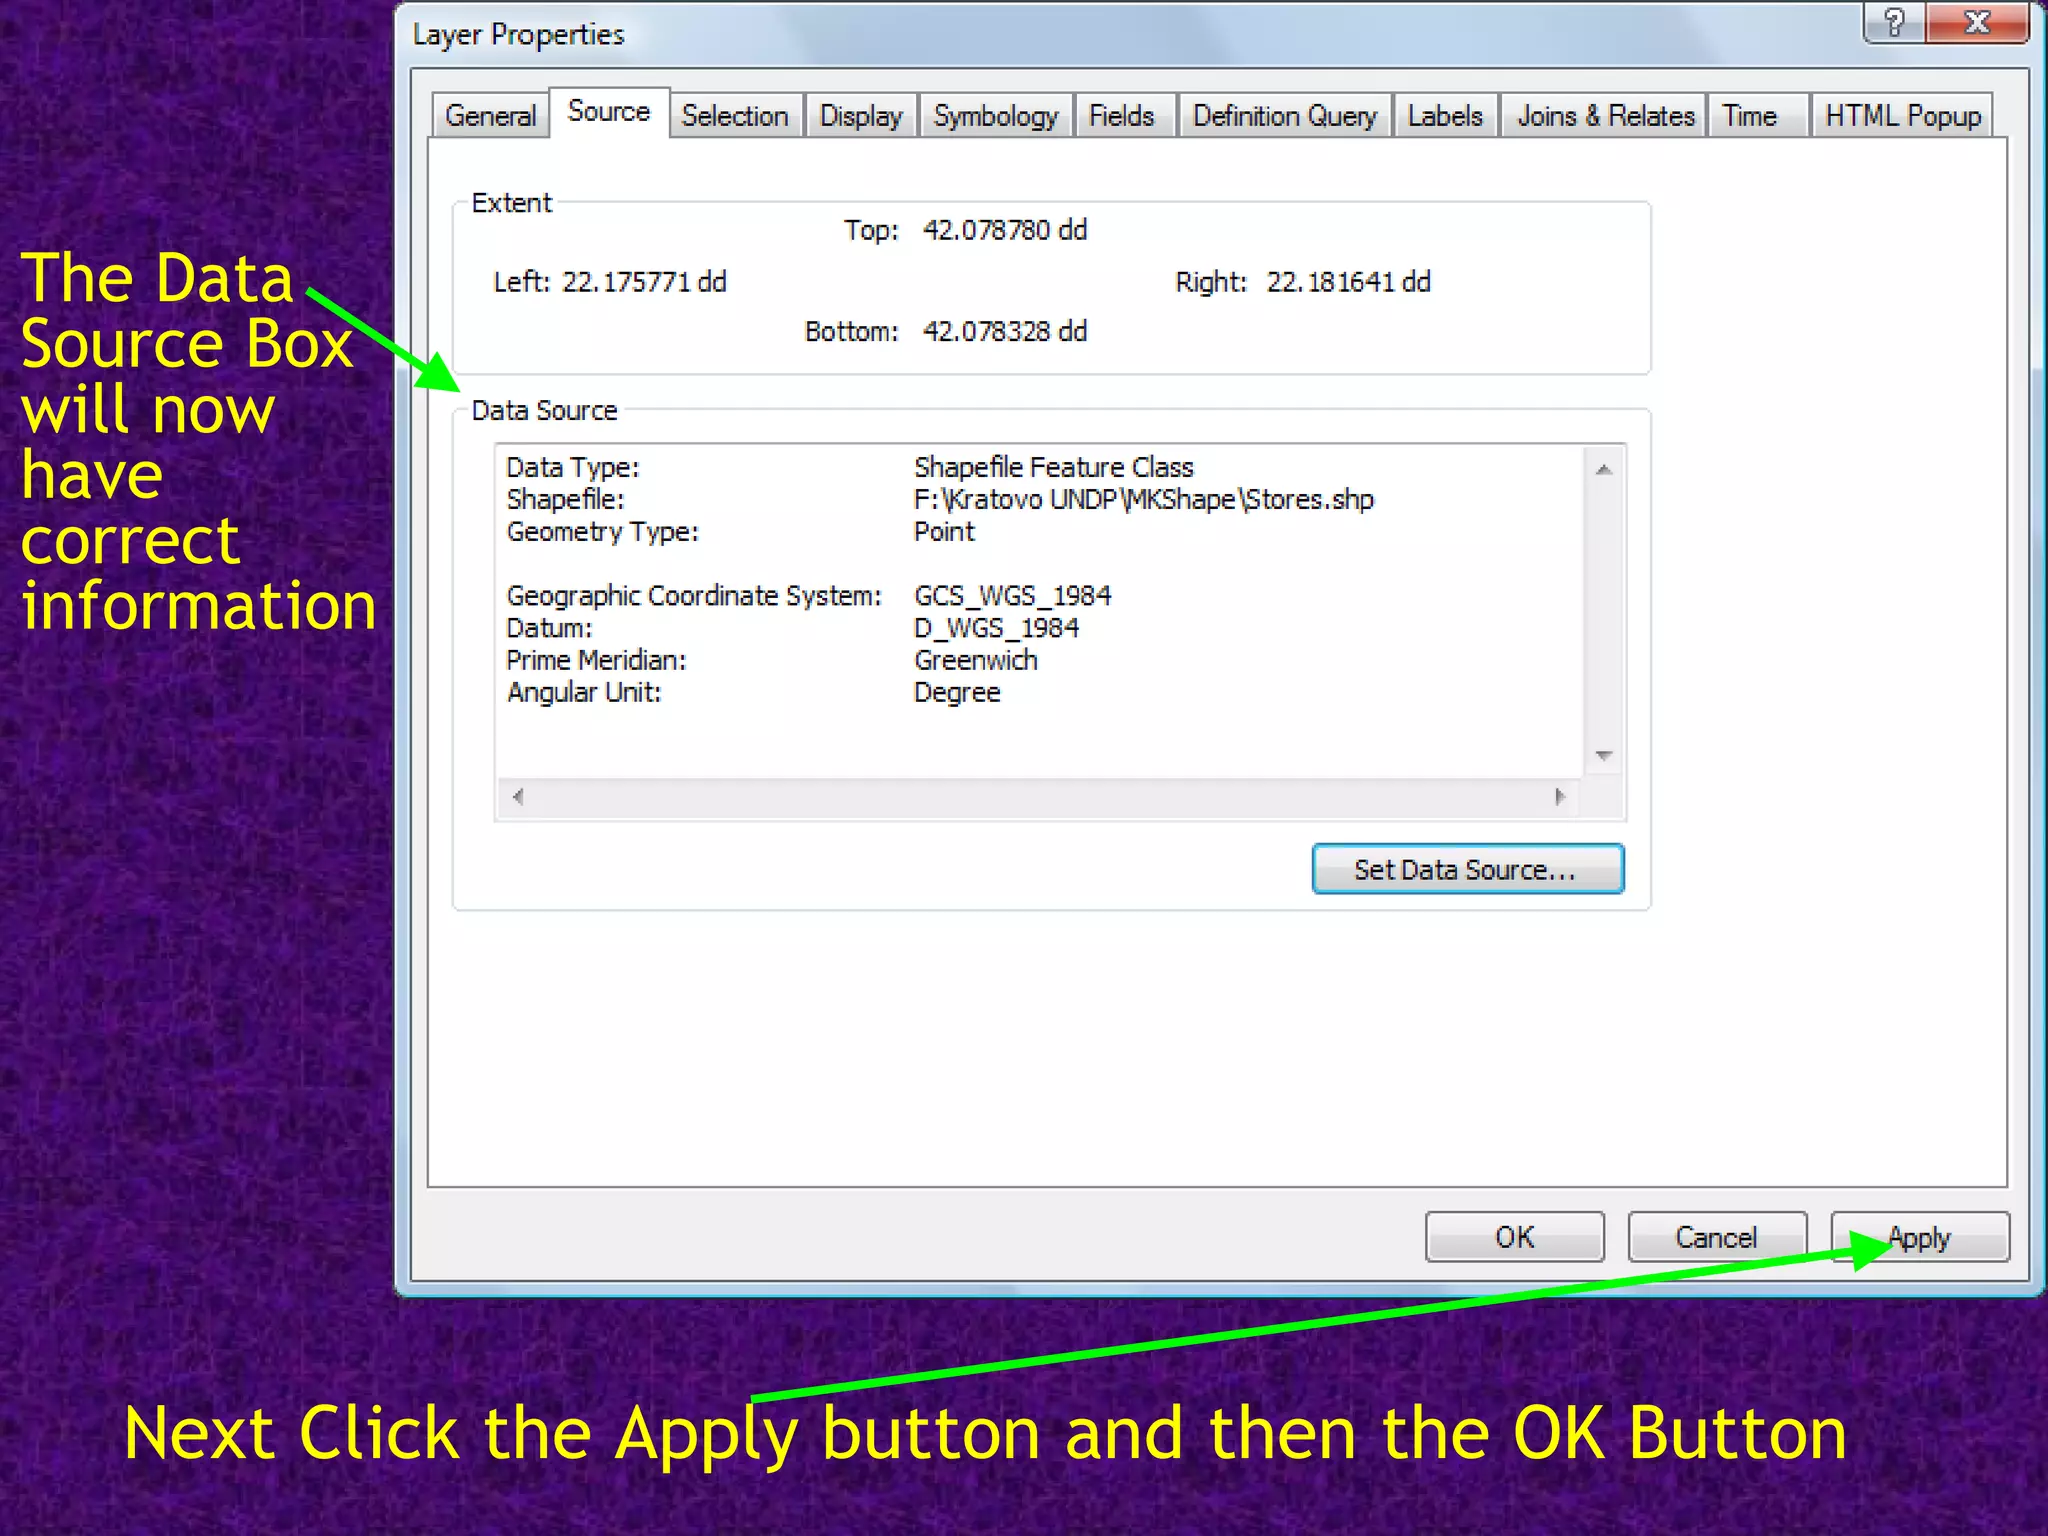2048x1536 pixels.
Task: Select Joins & Relates tab
Action: click(x=1606, y=116)
